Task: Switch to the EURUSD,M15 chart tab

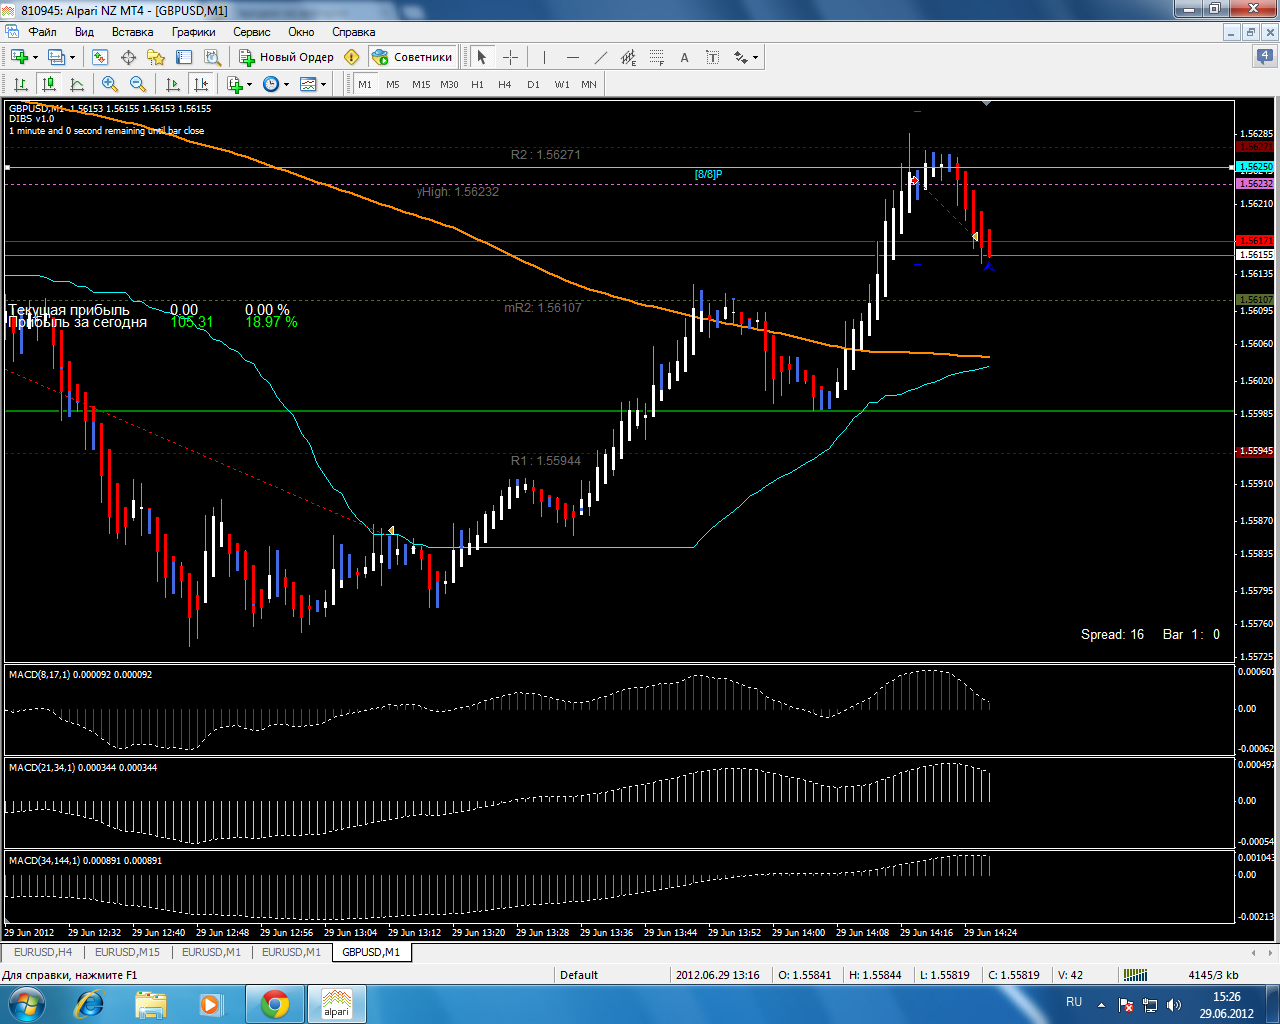Action: pyautogui.click(x=127, y=952)
